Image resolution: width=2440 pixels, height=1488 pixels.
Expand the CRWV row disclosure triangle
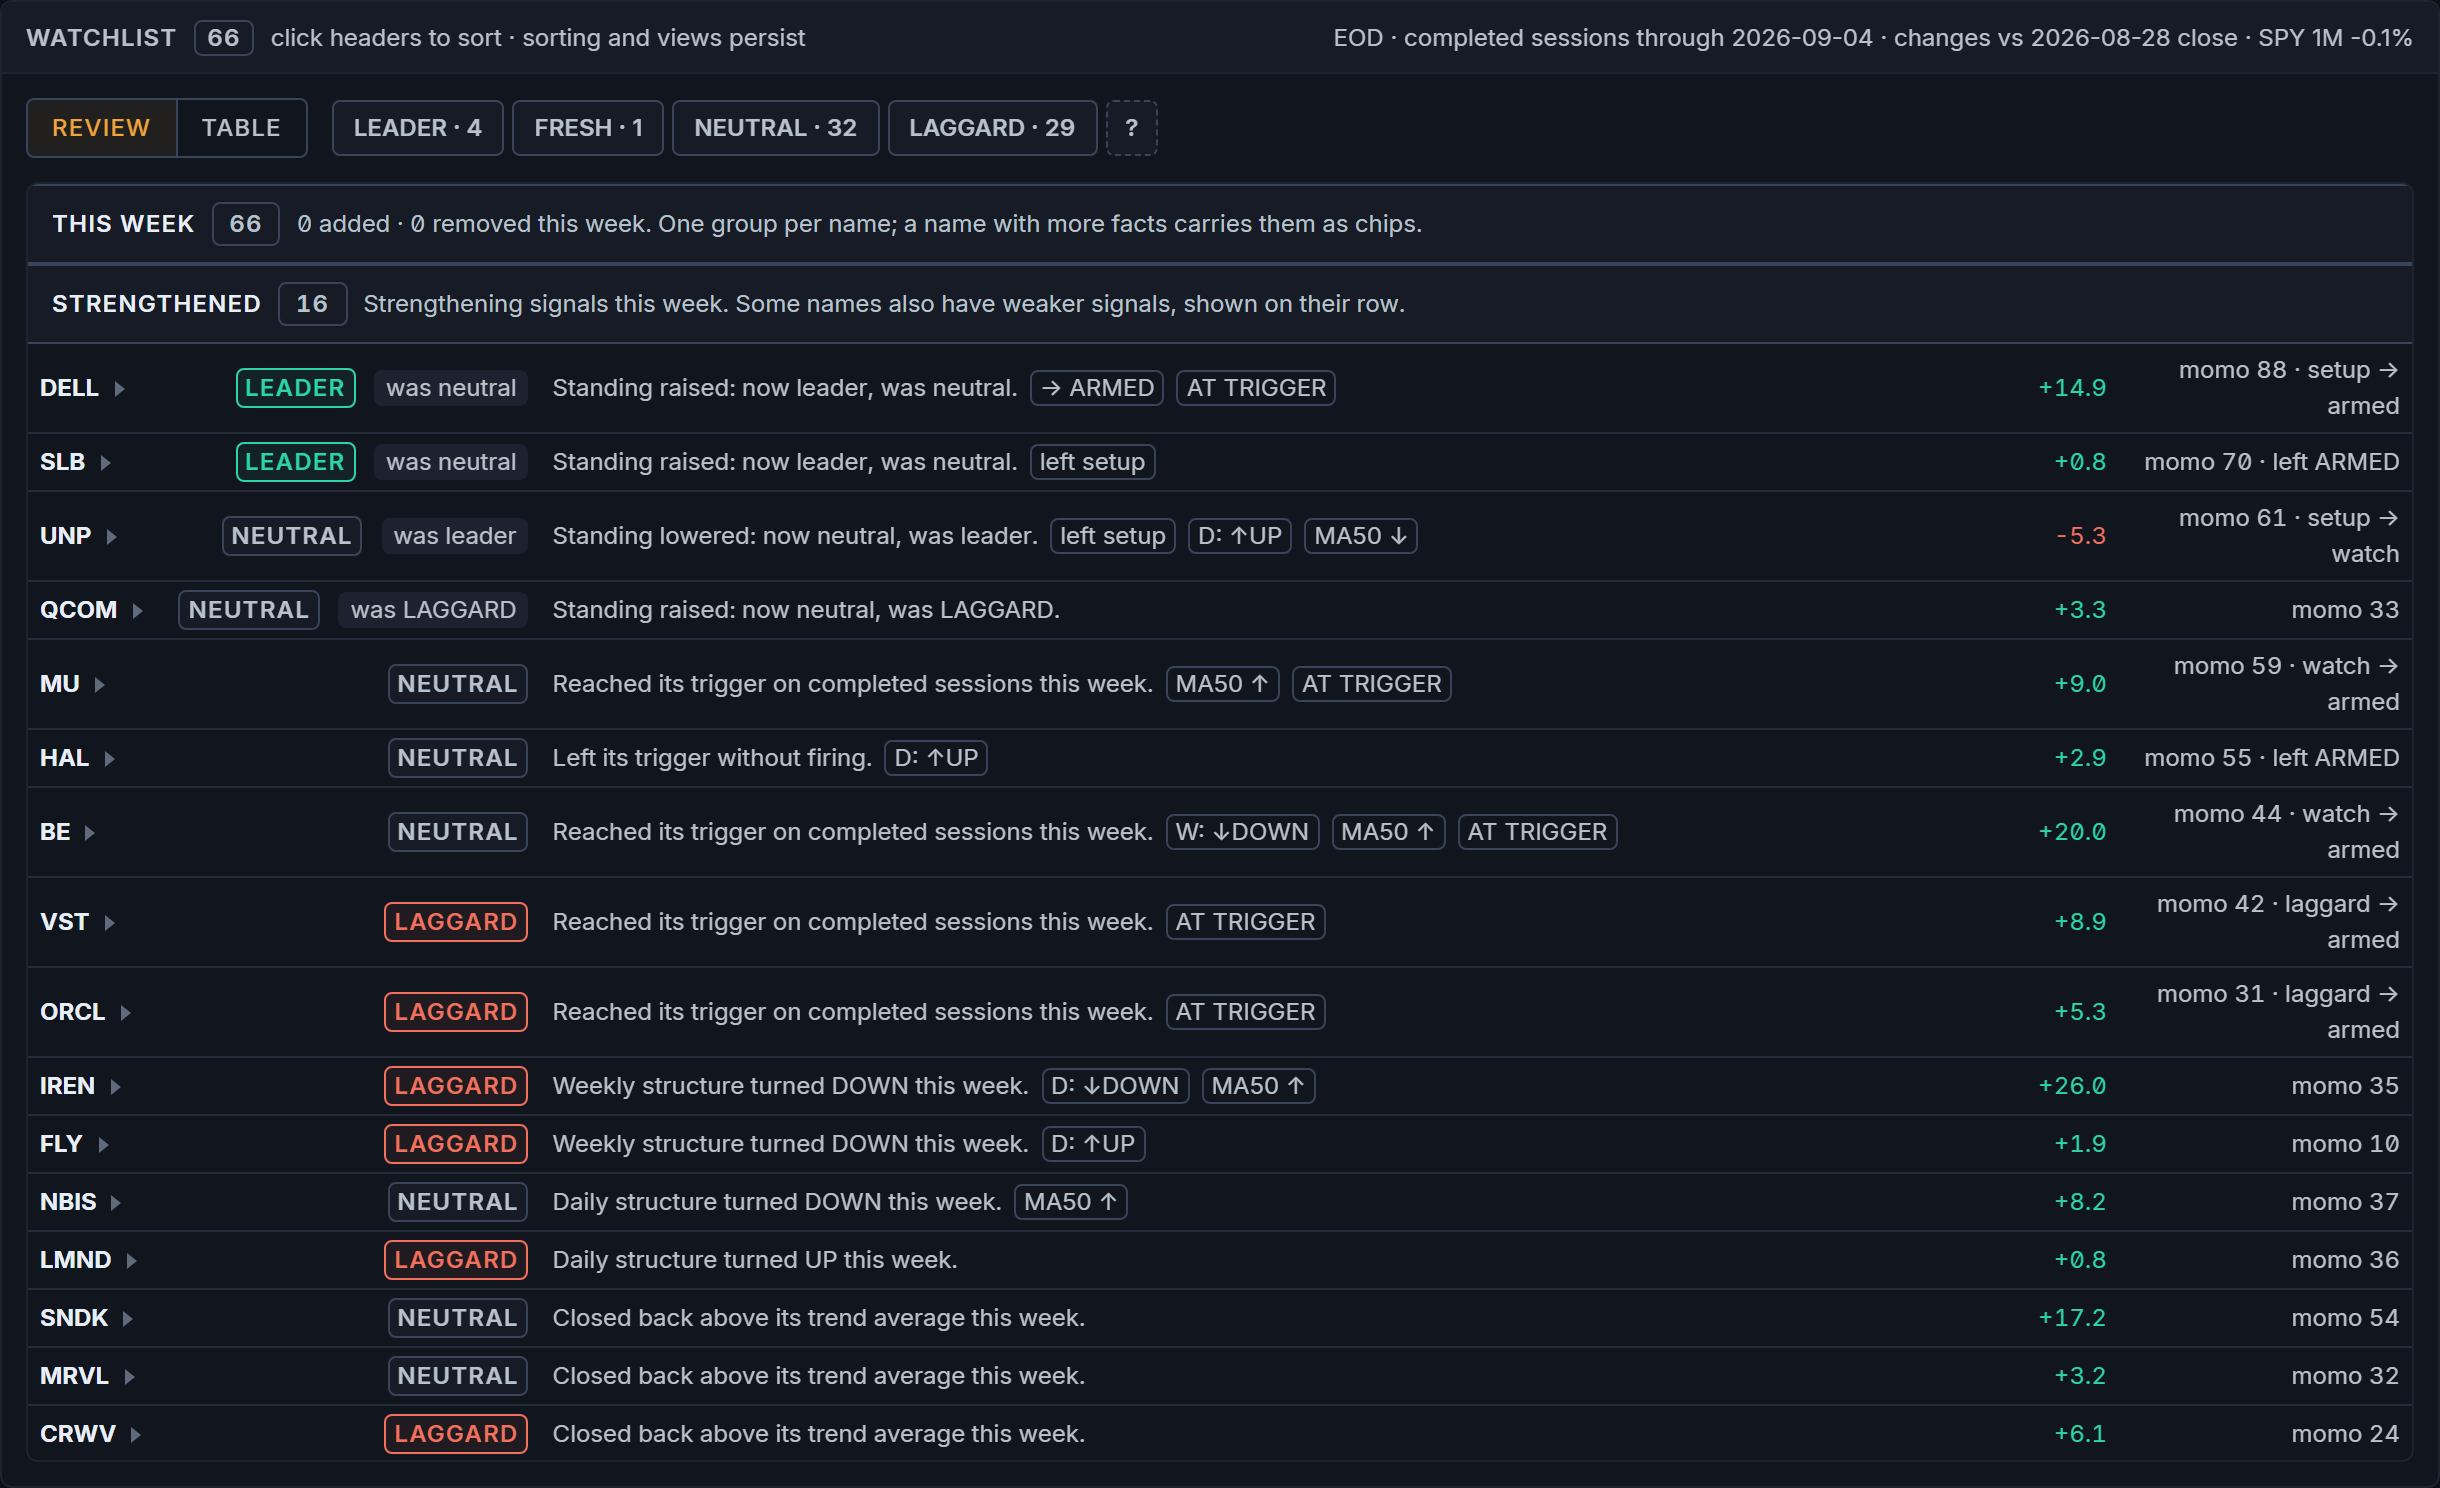135,1434
